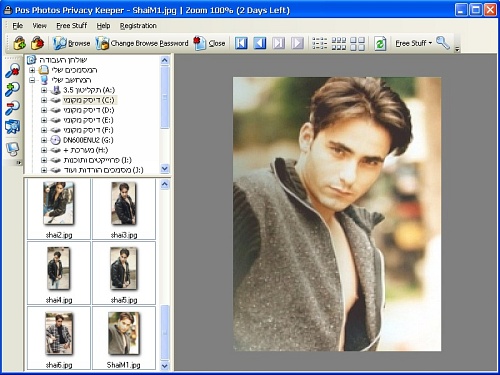Open the File menu

tap(17, 26)
